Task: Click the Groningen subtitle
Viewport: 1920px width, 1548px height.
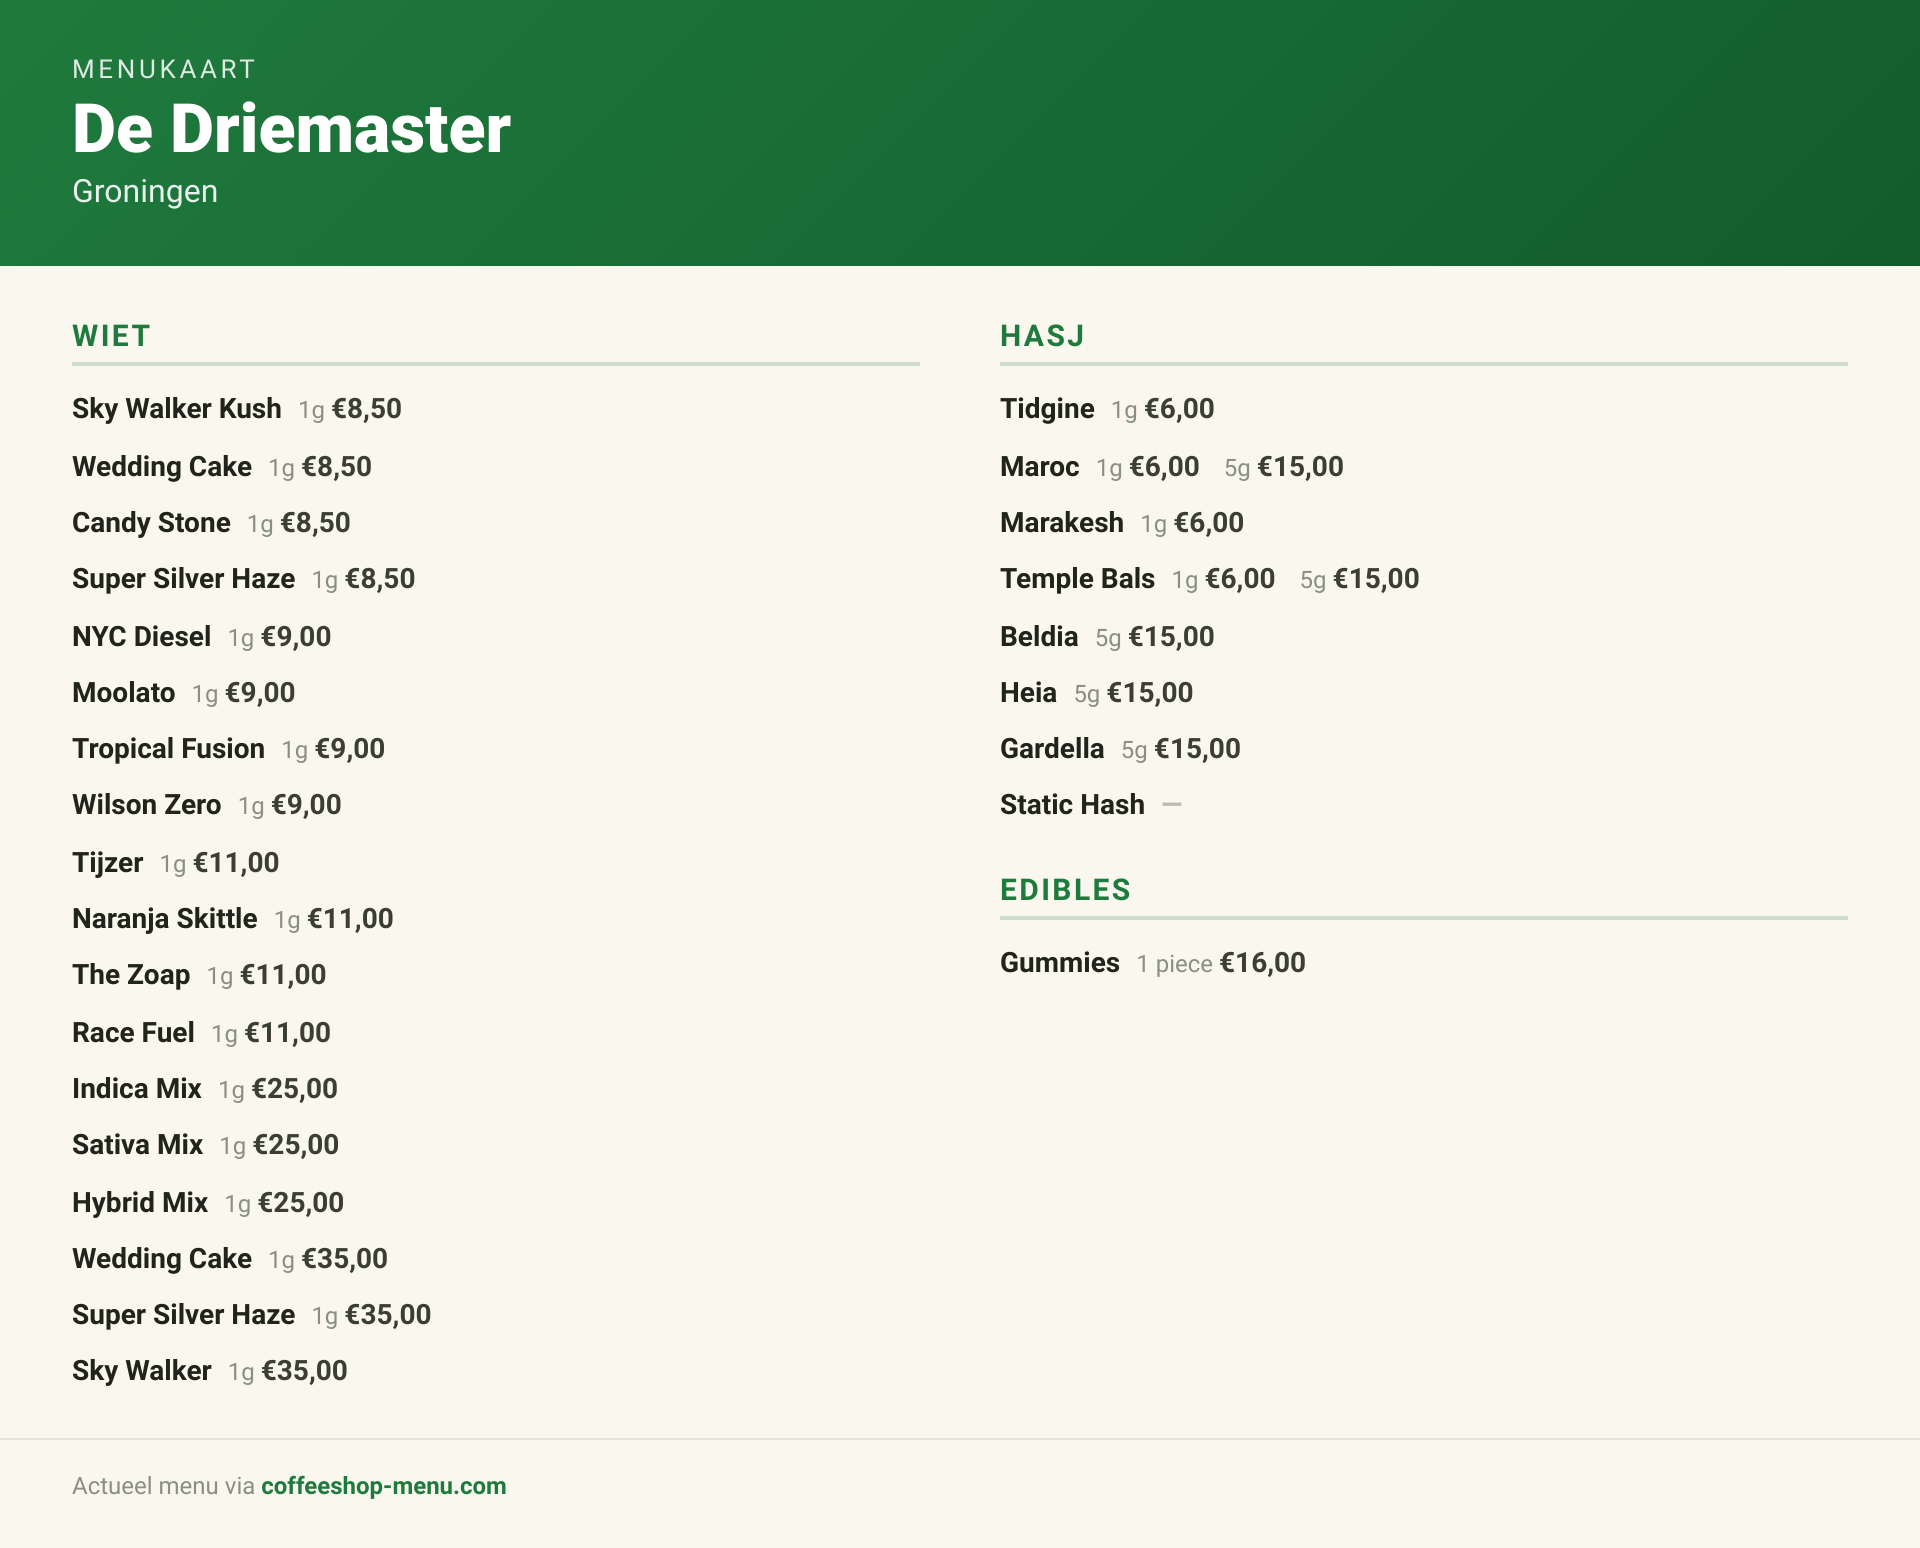Action: 145,191
